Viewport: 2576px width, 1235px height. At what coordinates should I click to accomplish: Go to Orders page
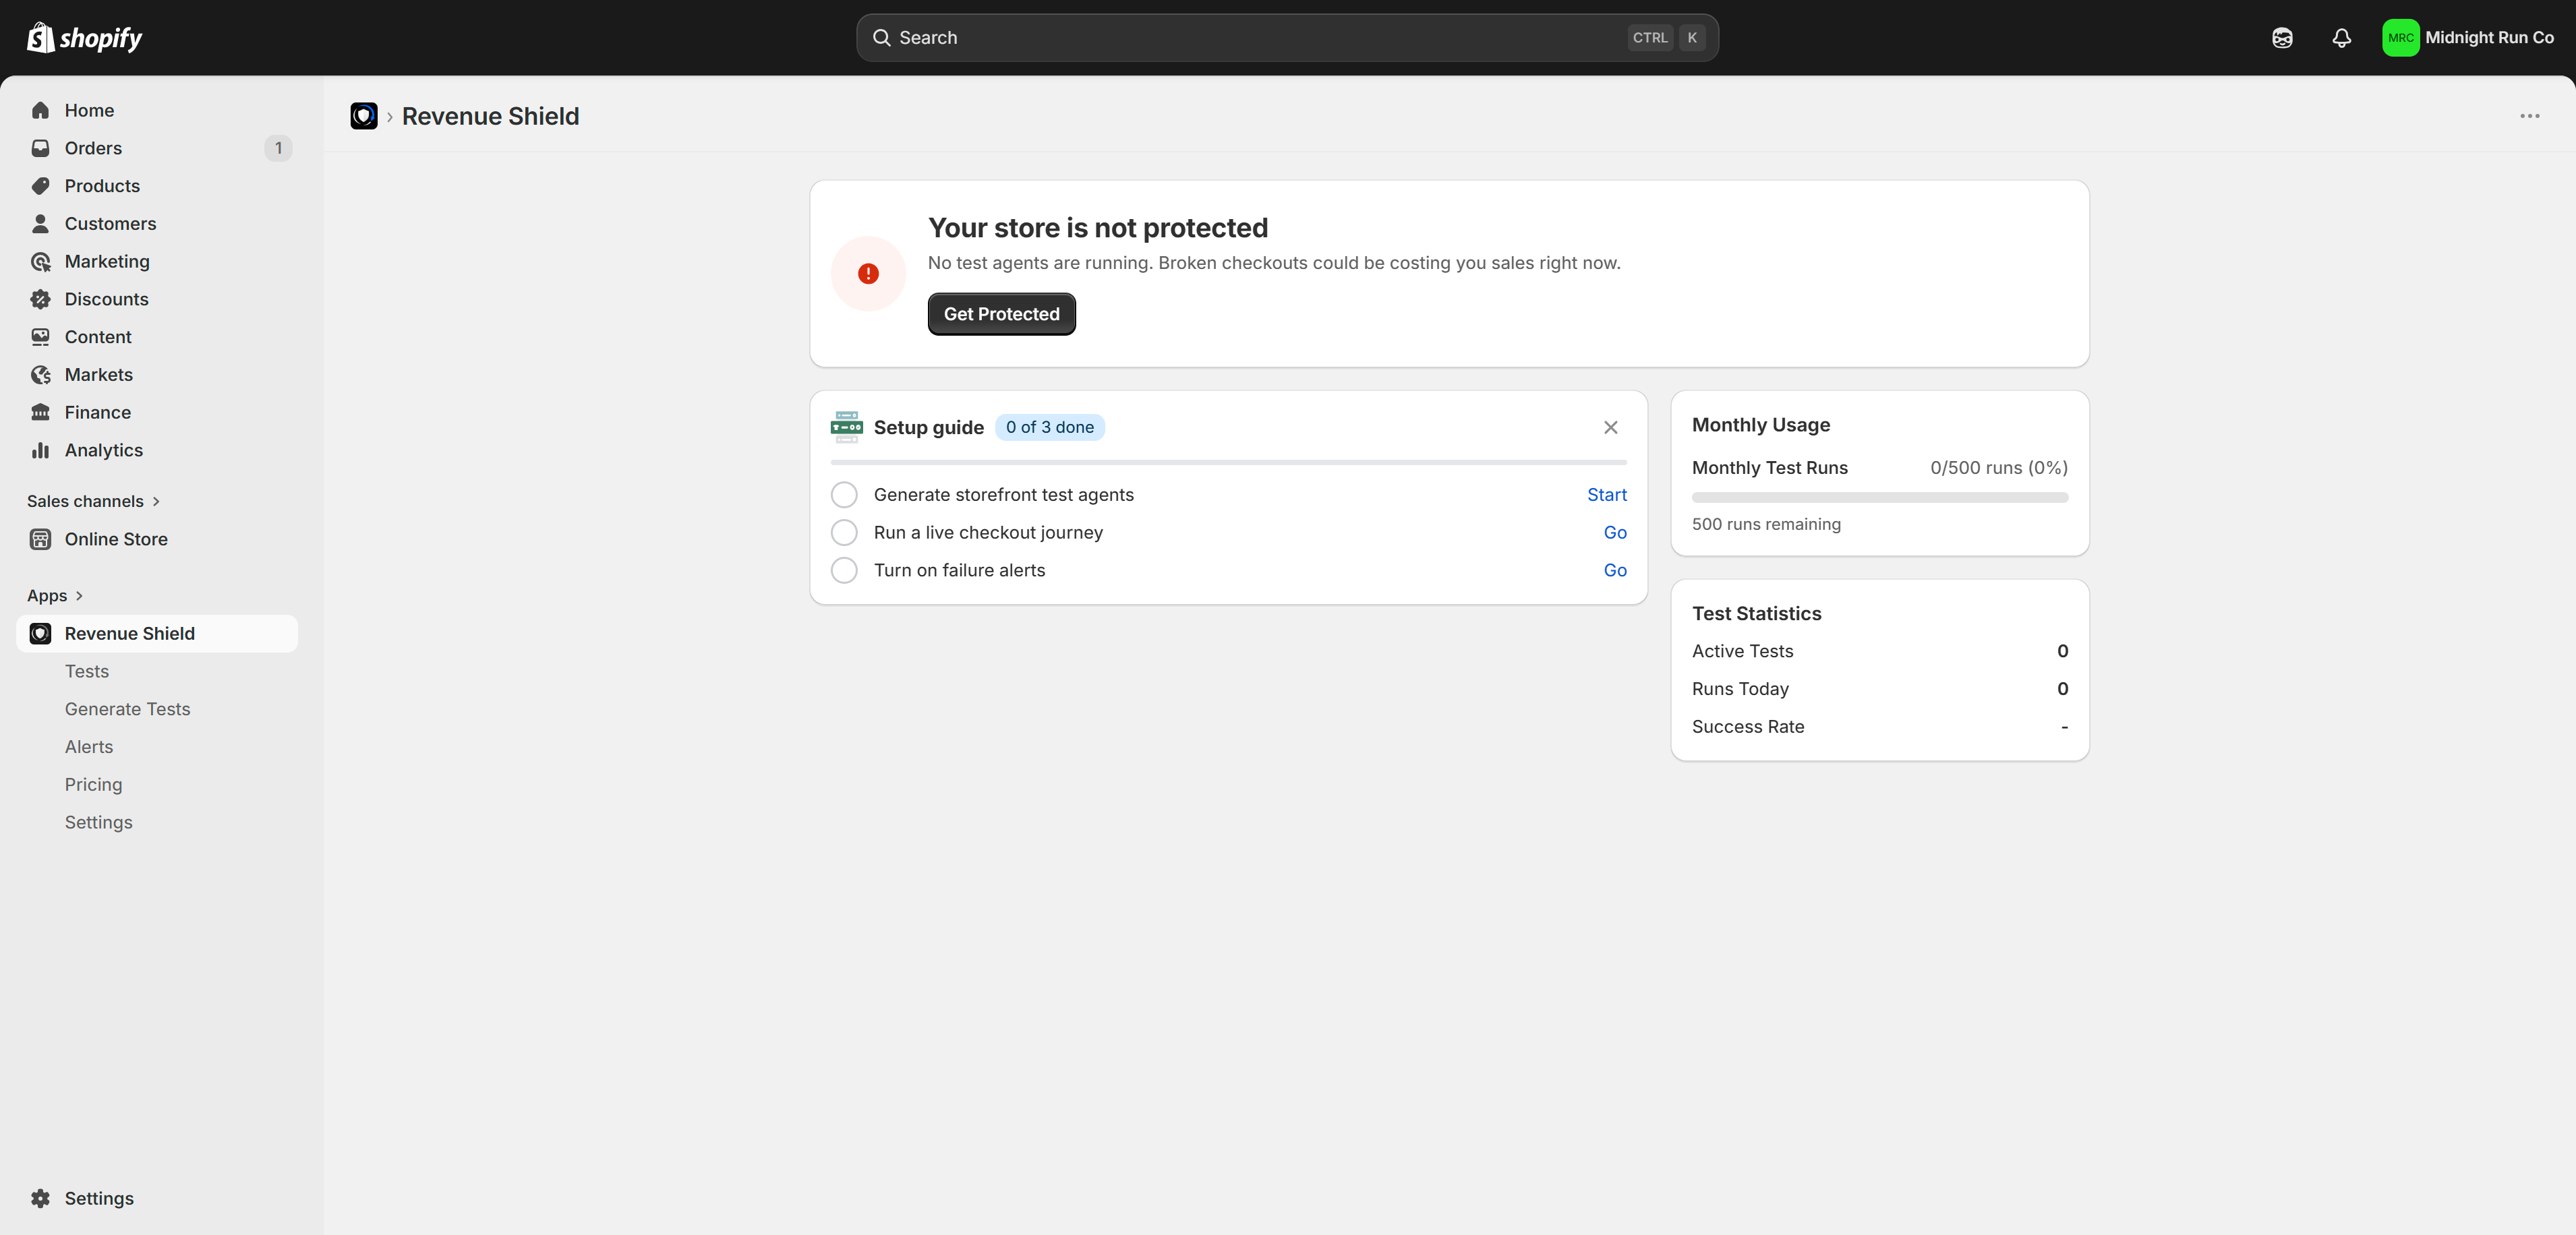coord(157,148)
